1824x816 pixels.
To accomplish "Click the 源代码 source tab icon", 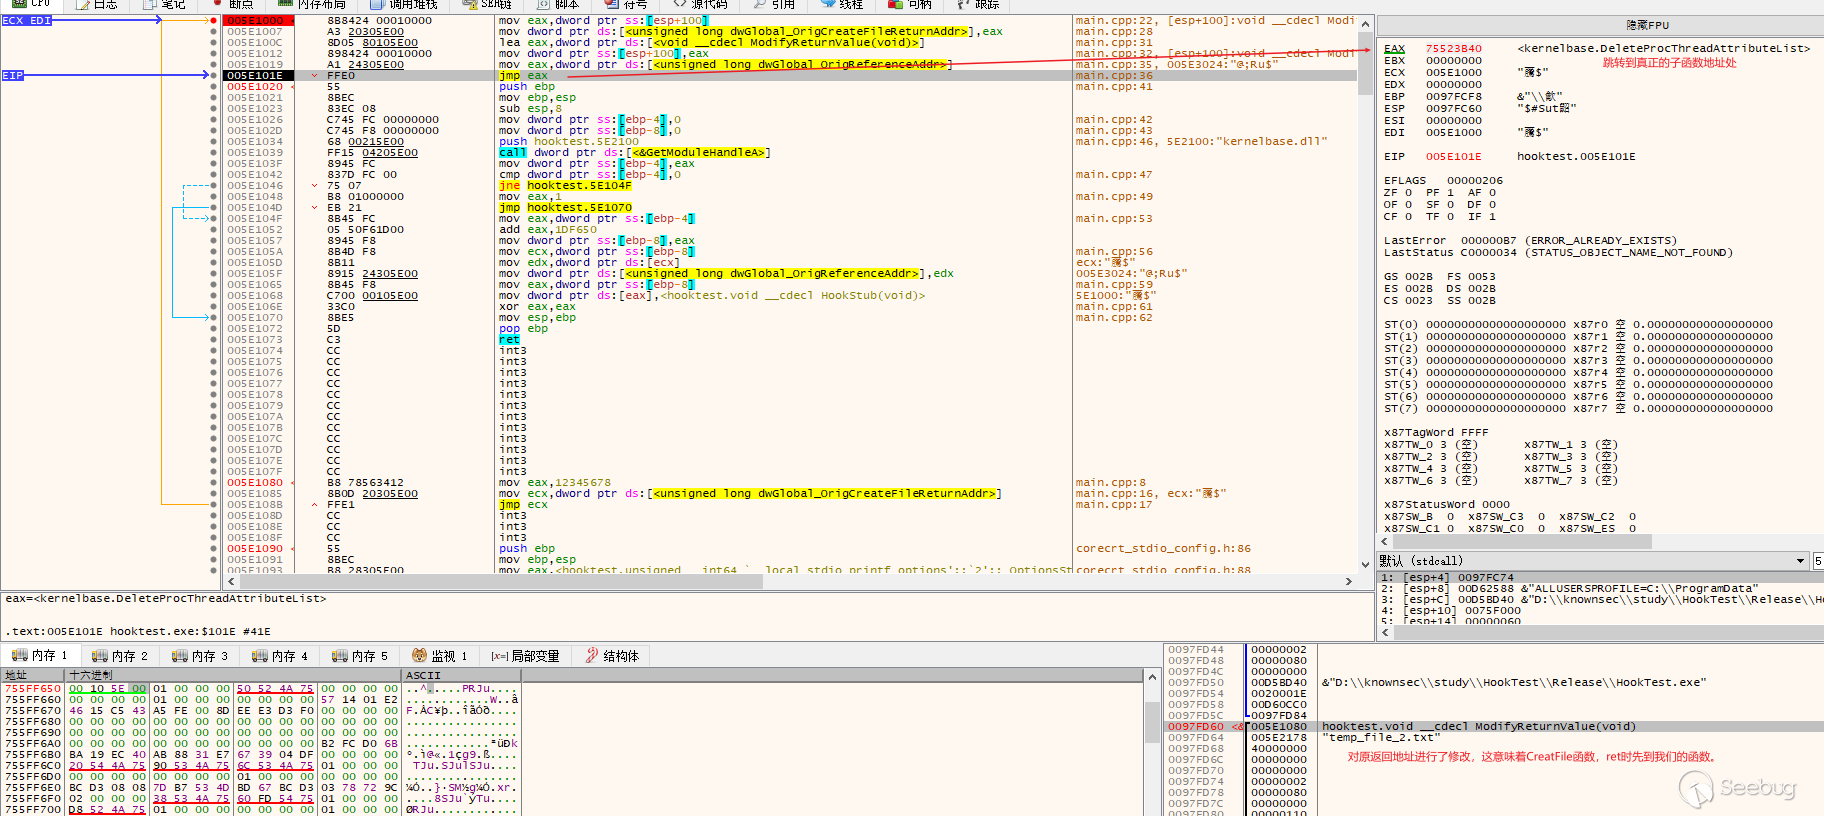I will click(x=679, y=5).
